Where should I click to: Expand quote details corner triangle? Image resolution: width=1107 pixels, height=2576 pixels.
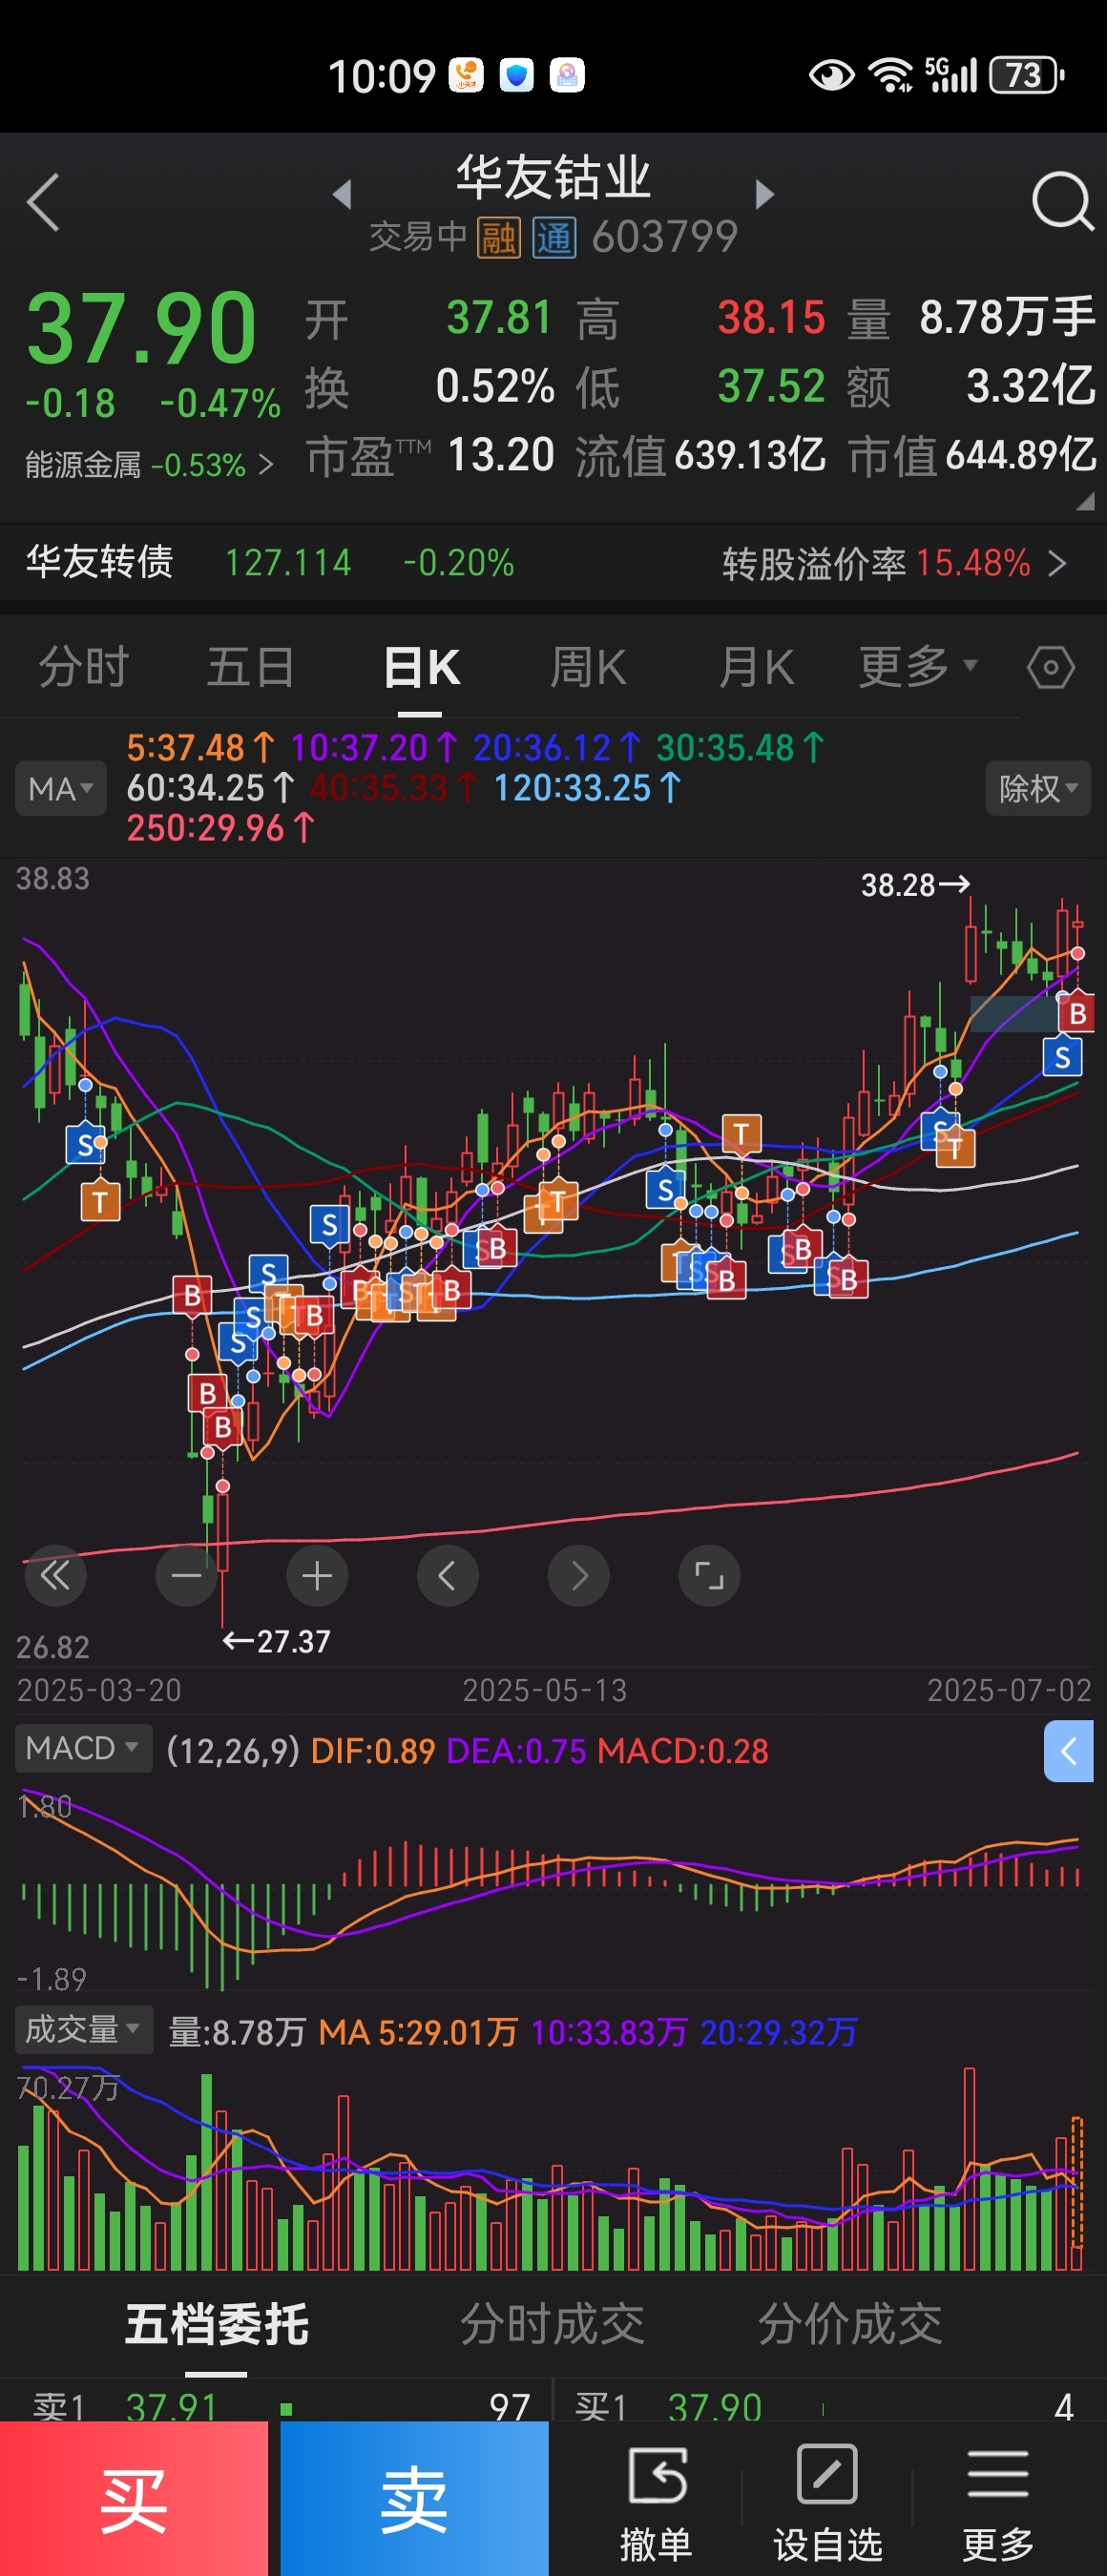coord(1084,503)
